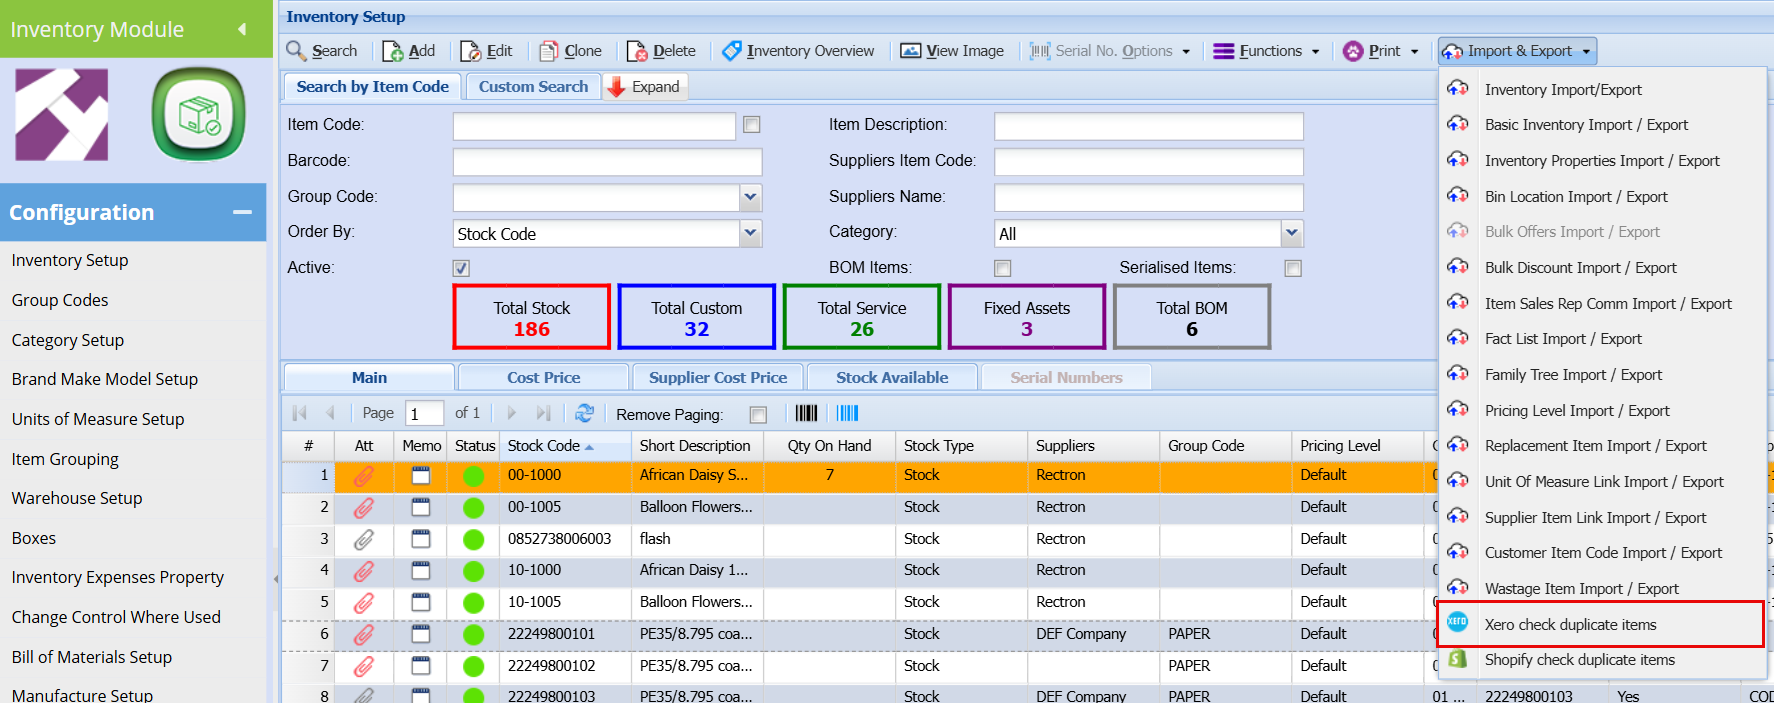Expand the Category dropdown
Screen dimensions: 1774x703
tap(1292, 233)
